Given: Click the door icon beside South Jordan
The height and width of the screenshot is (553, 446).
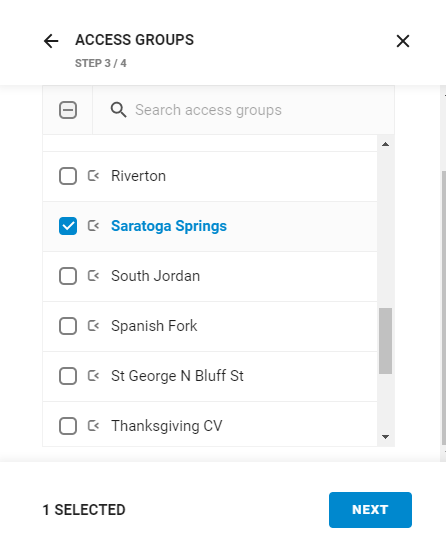Looking at the screenshot, I should pos(93,276).
